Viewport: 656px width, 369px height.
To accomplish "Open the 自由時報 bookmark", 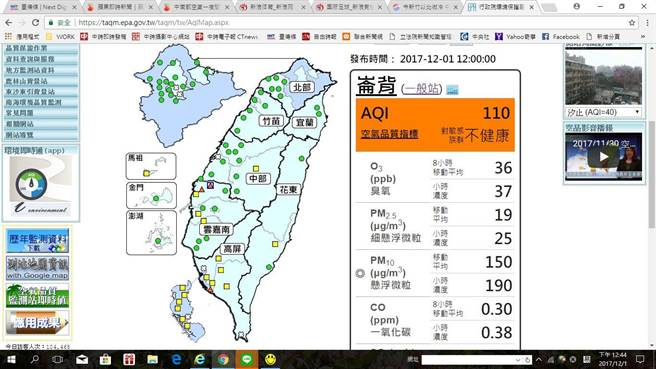I will pyautogui.click(x=319, y=37).
